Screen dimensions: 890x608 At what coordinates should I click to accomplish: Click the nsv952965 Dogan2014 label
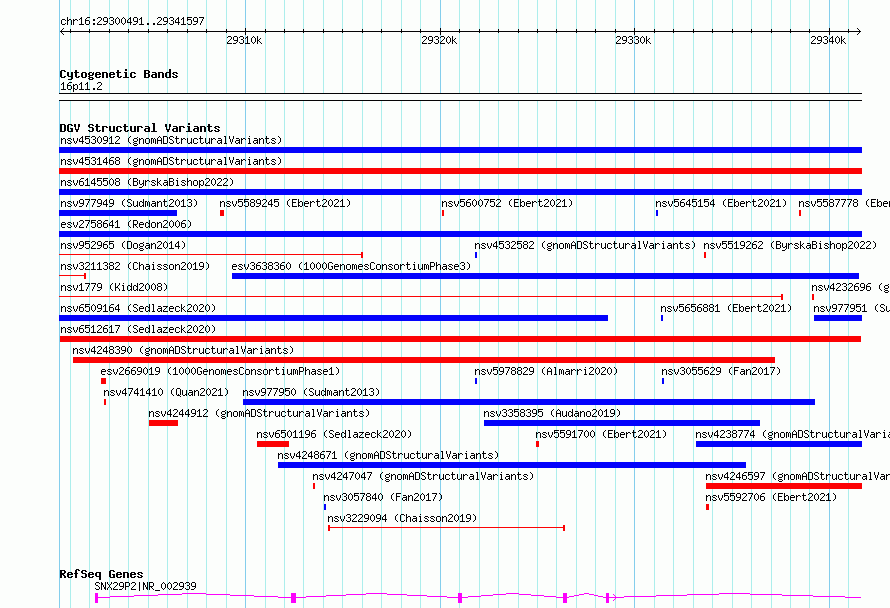[123, 245]
